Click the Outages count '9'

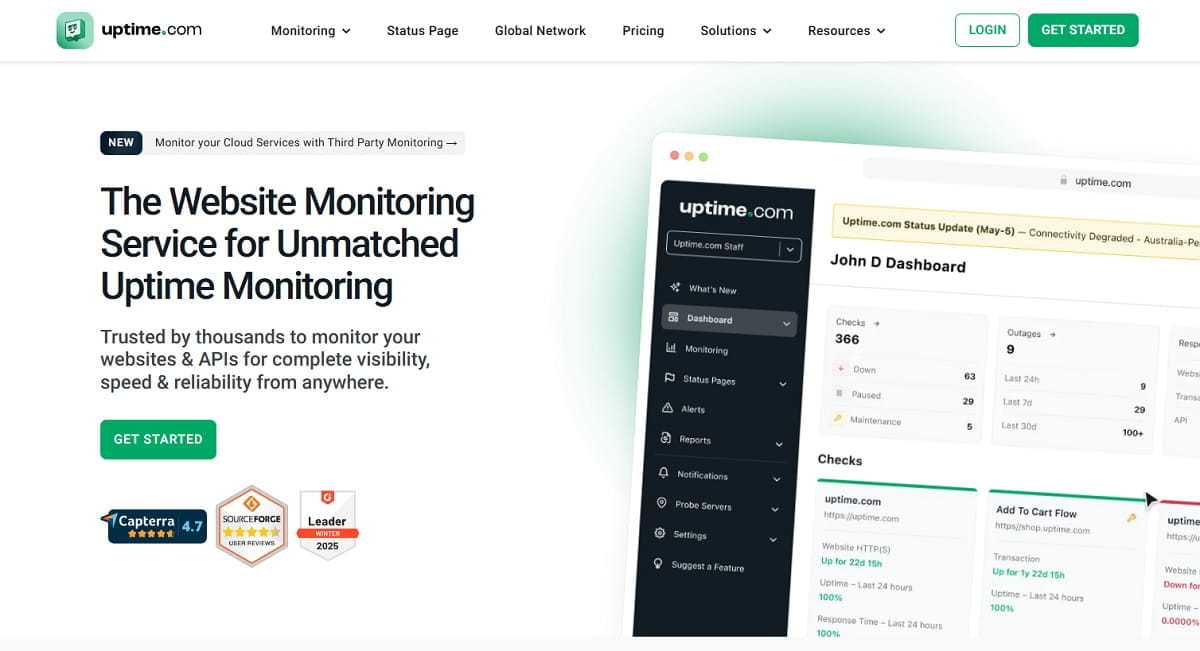(x=1011, y=349)
